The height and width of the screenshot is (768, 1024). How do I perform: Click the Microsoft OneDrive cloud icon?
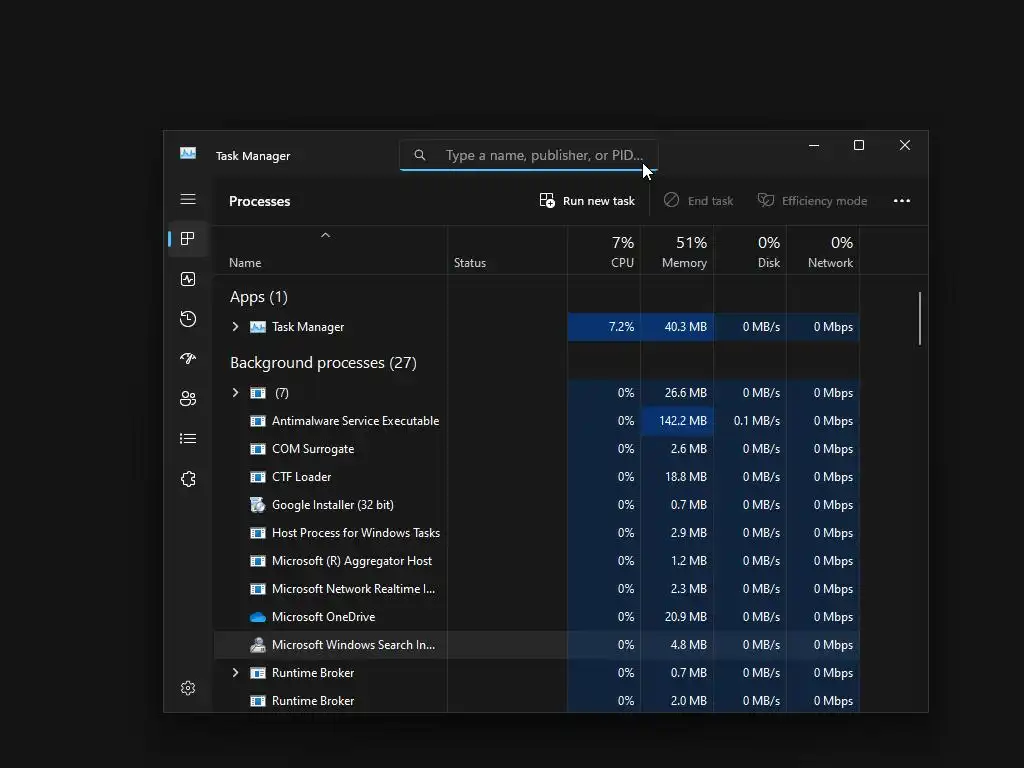point(258,617)
